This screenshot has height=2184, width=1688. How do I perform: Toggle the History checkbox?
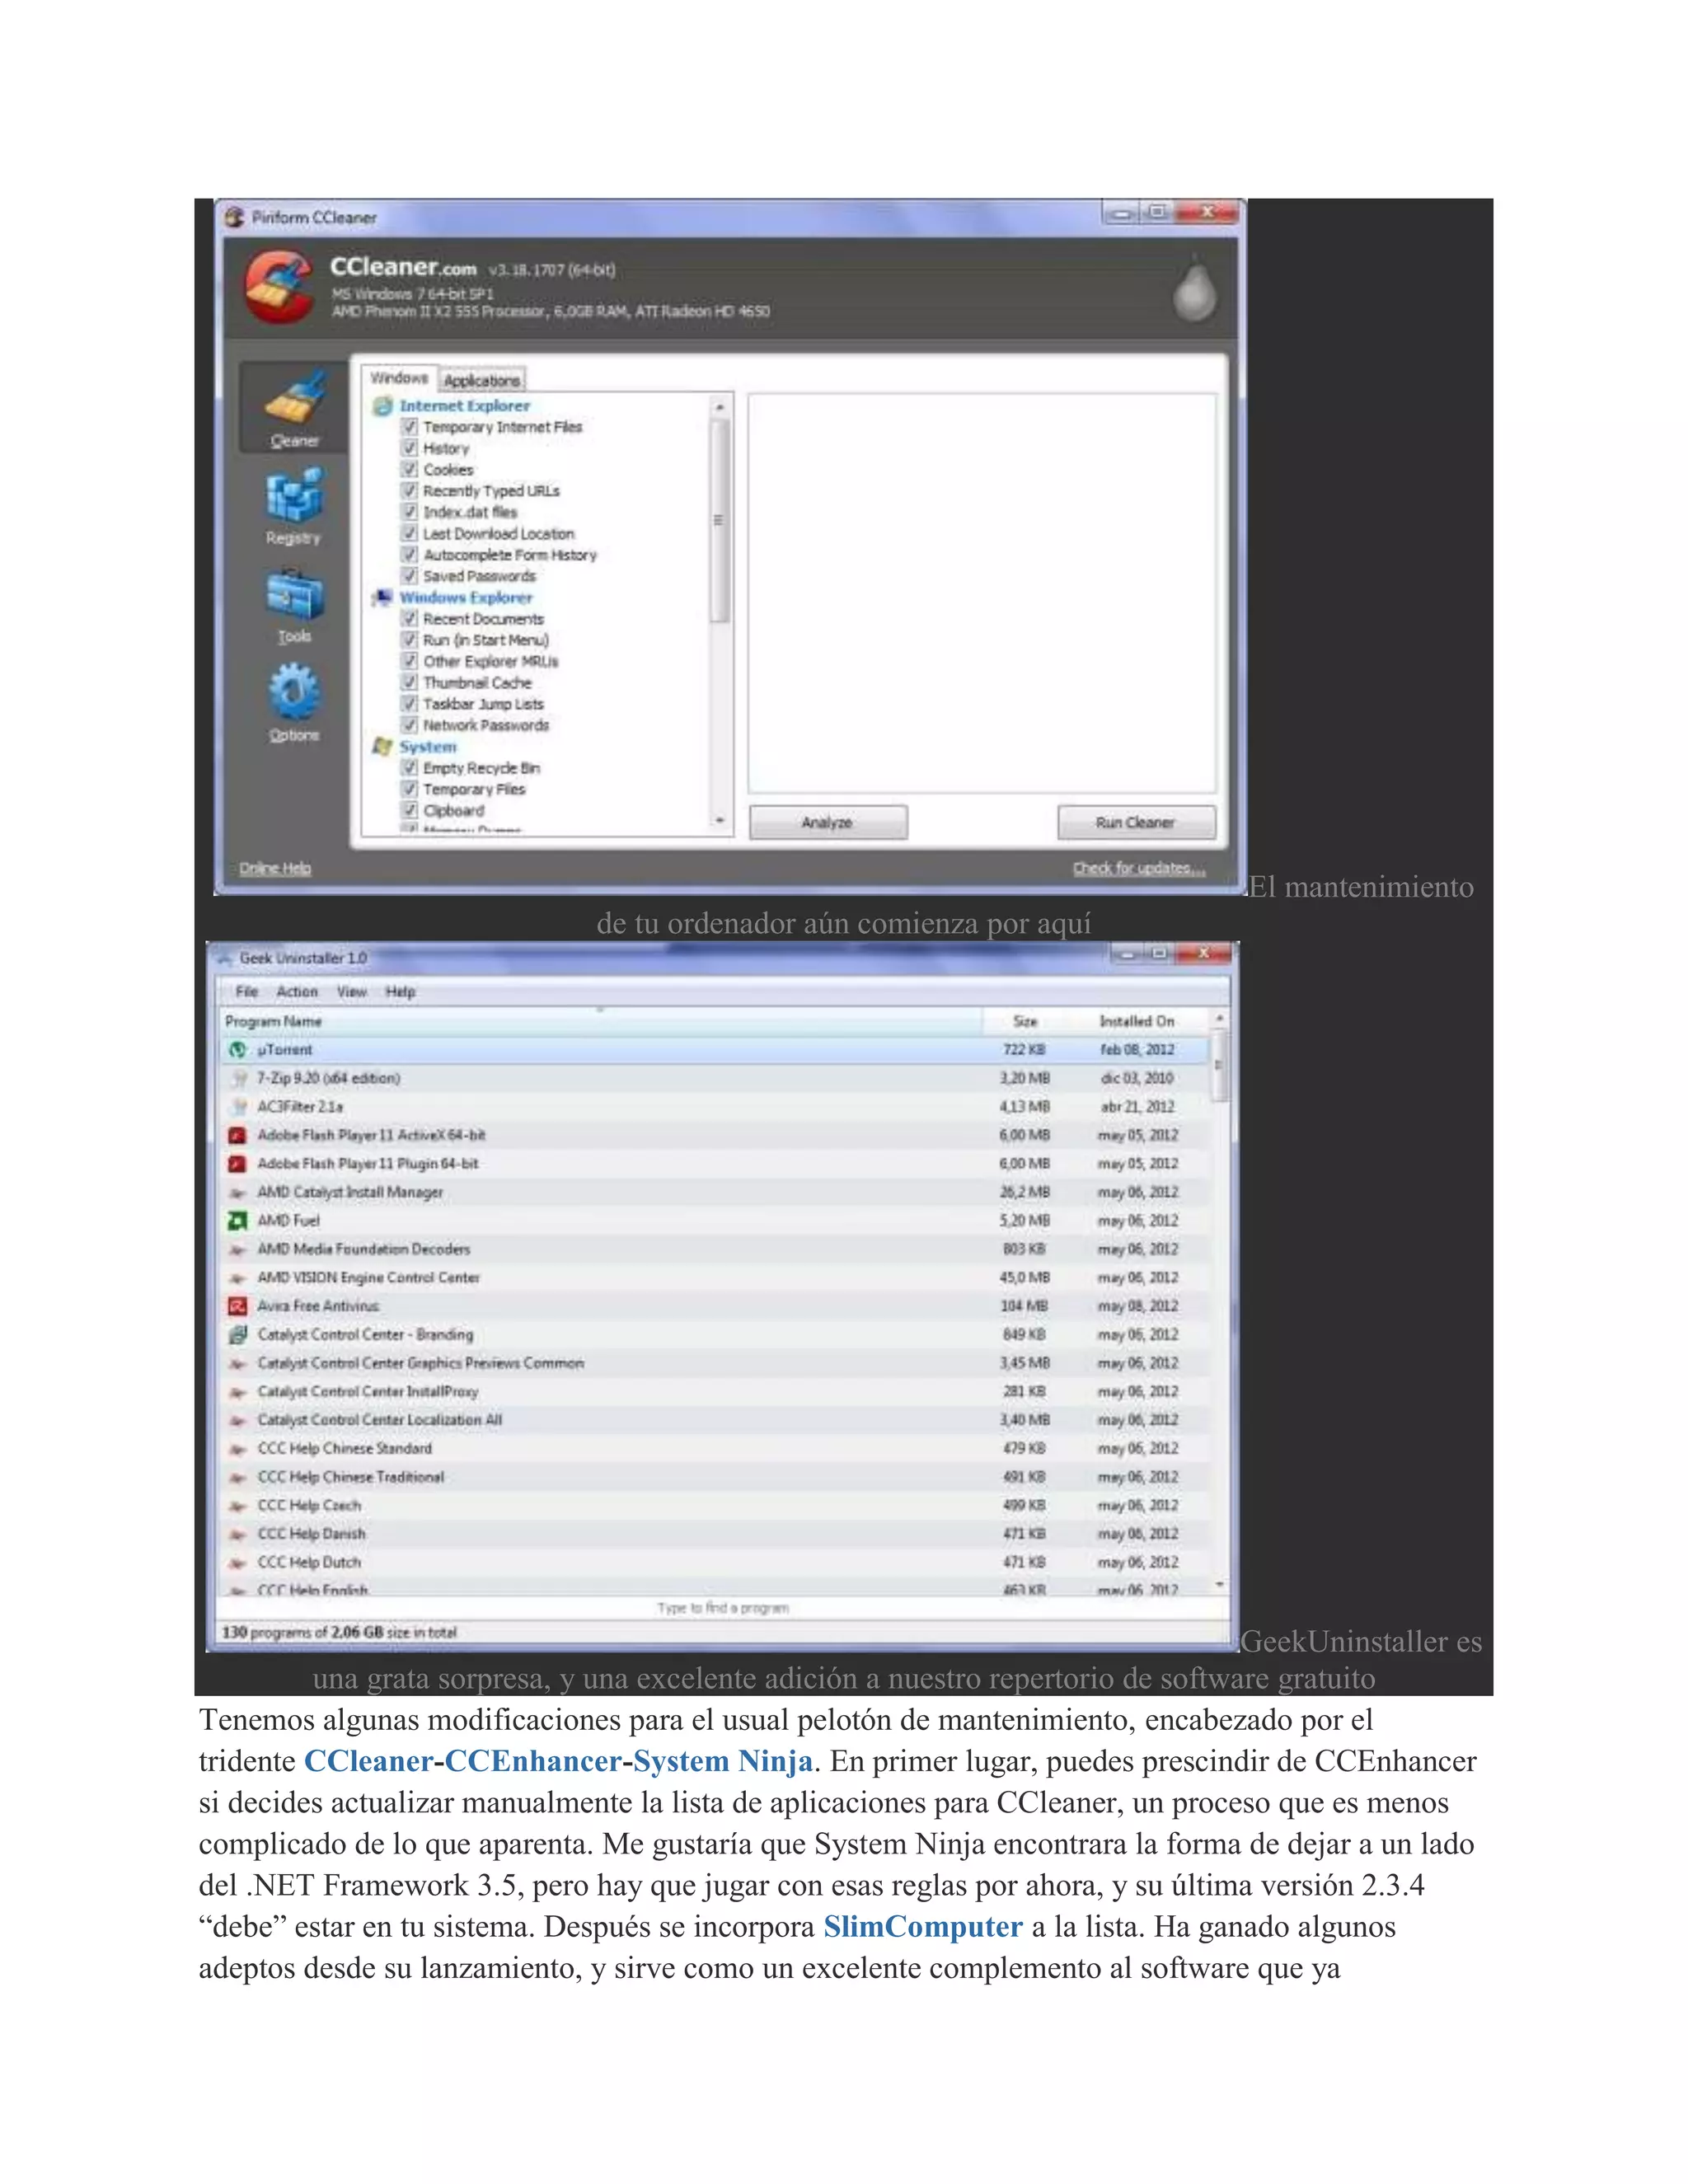click(409, 448)
